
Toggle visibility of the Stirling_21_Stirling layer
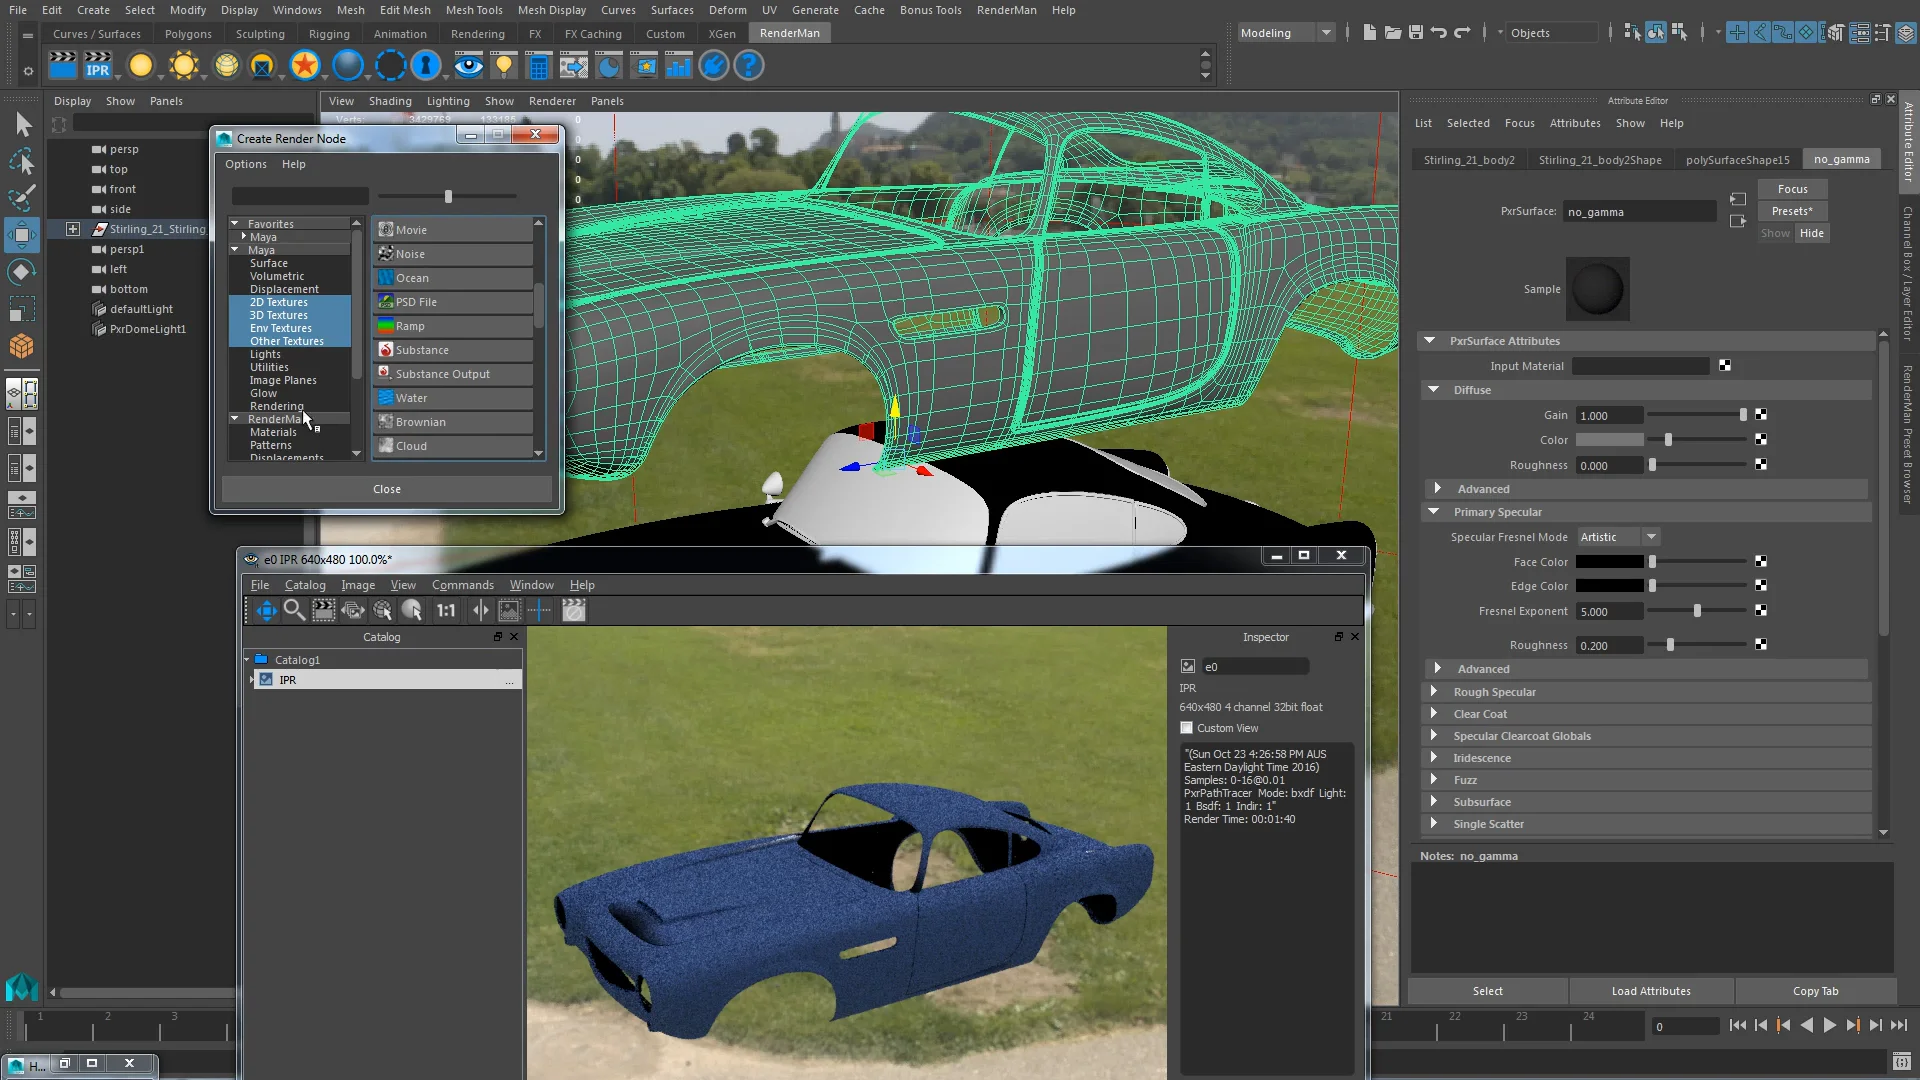coord(73,228)
